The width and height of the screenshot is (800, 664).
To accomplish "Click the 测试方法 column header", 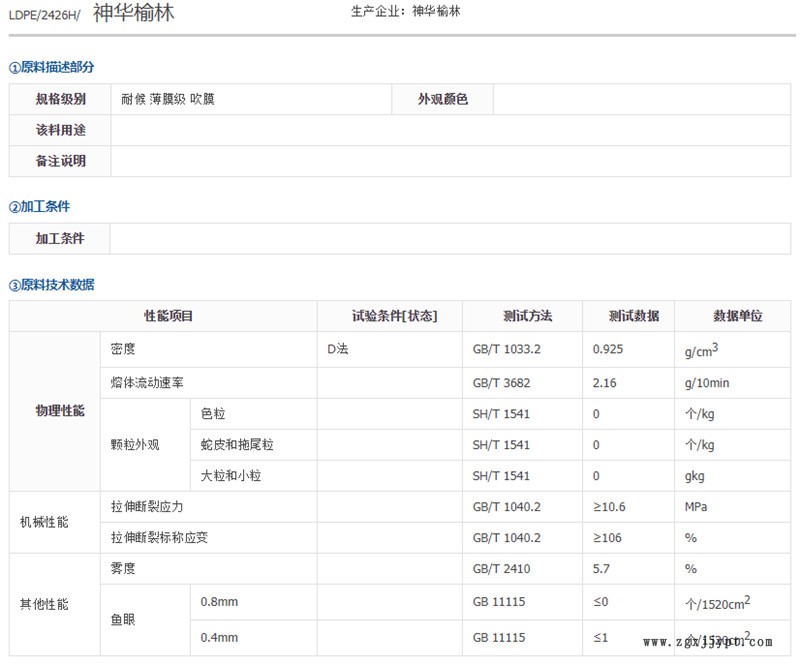I will click(527, 316).
